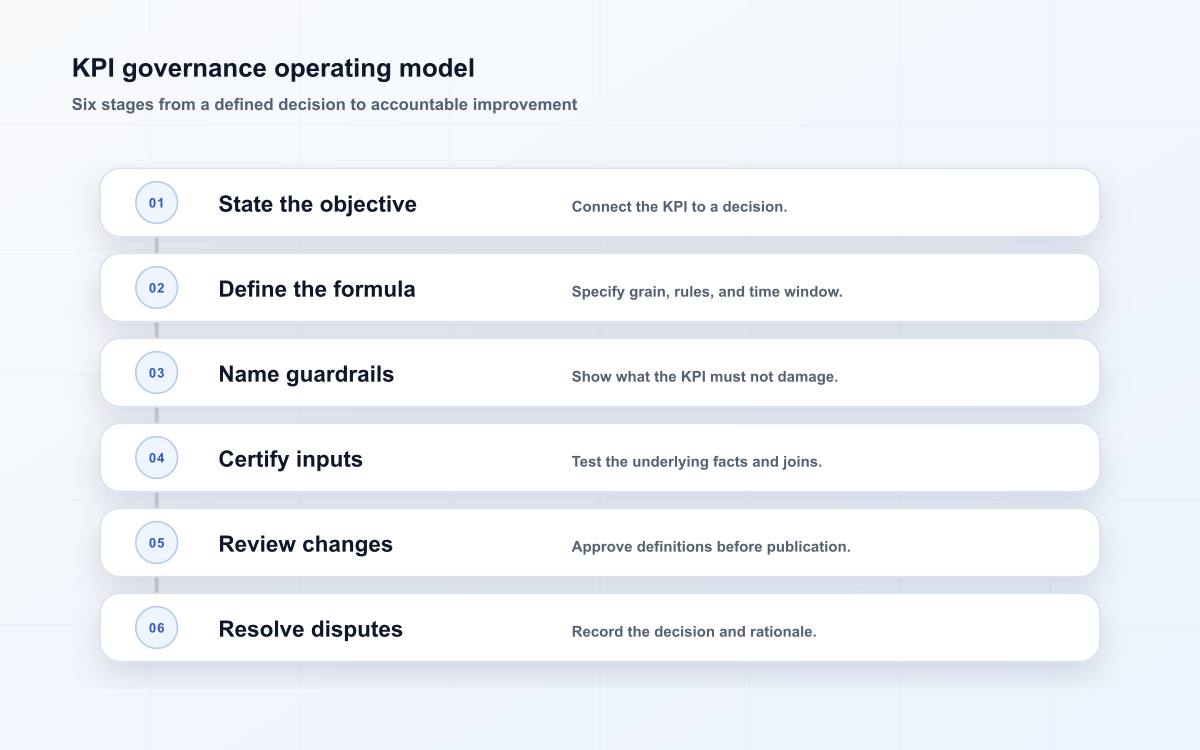
Task: Click 'Show what the KPI must not damage'
Action: point(704,377)
